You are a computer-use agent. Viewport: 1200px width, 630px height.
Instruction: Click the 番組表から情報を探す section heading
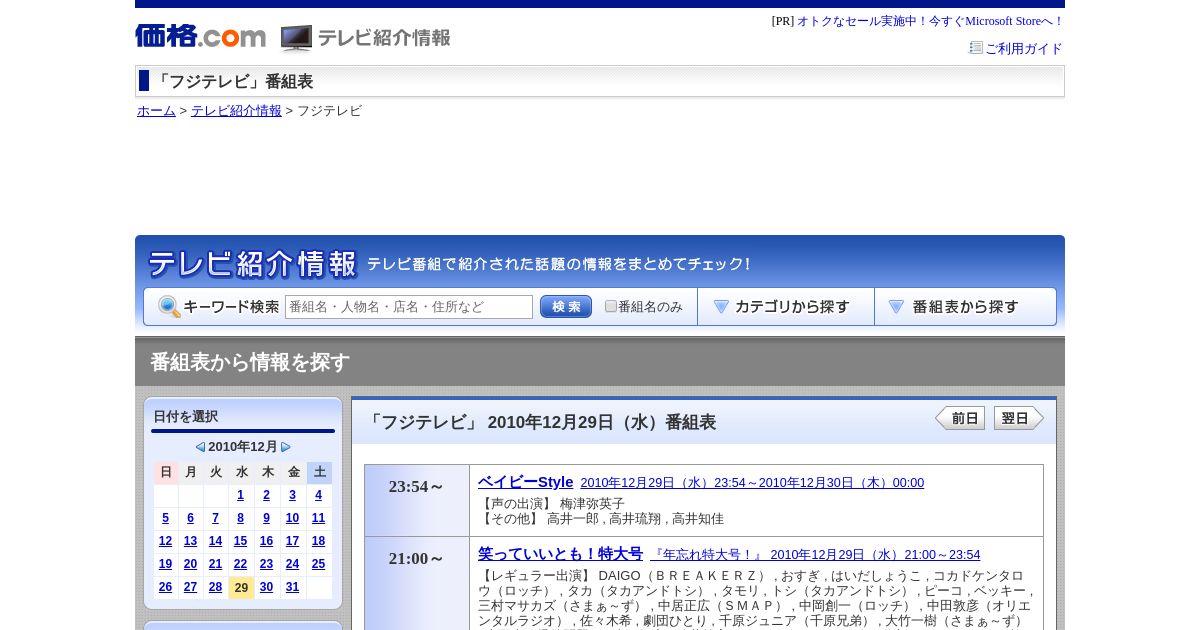[x=250, y=362]
